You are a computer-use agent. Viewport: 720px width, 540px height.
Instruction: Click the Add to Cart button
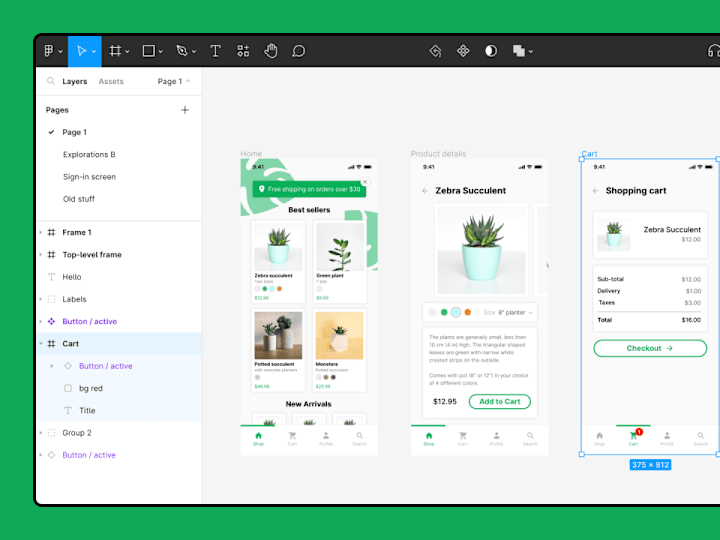(500, 401)
